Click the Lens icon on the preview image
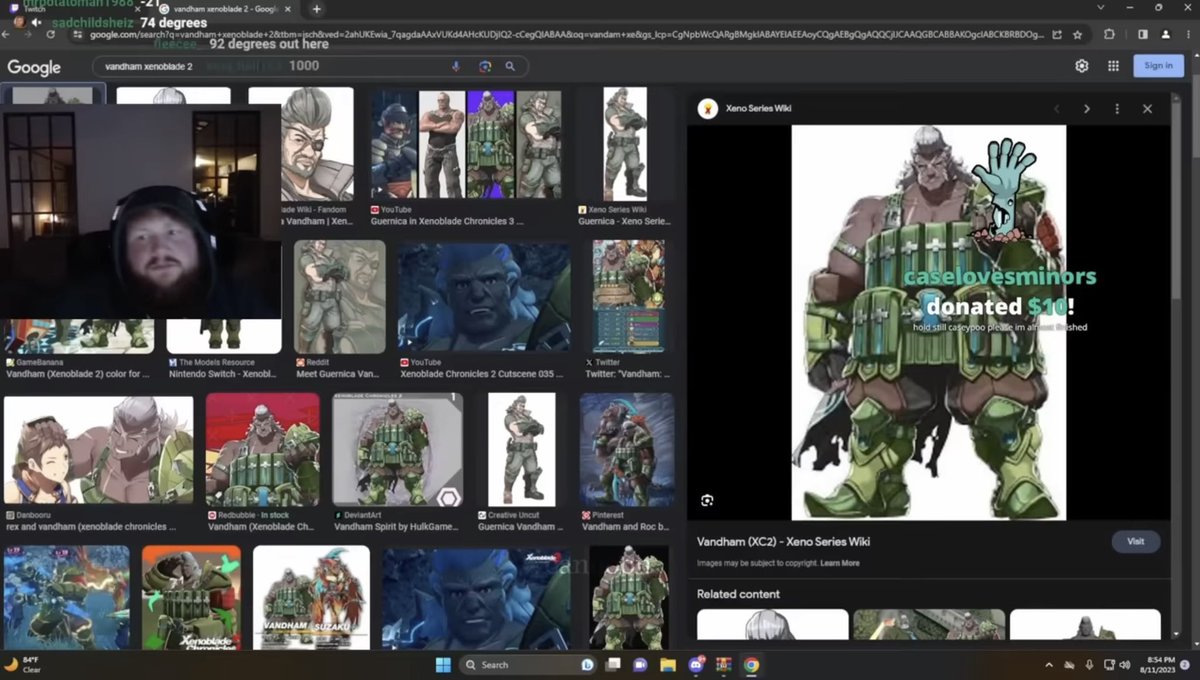 point(707,500)
